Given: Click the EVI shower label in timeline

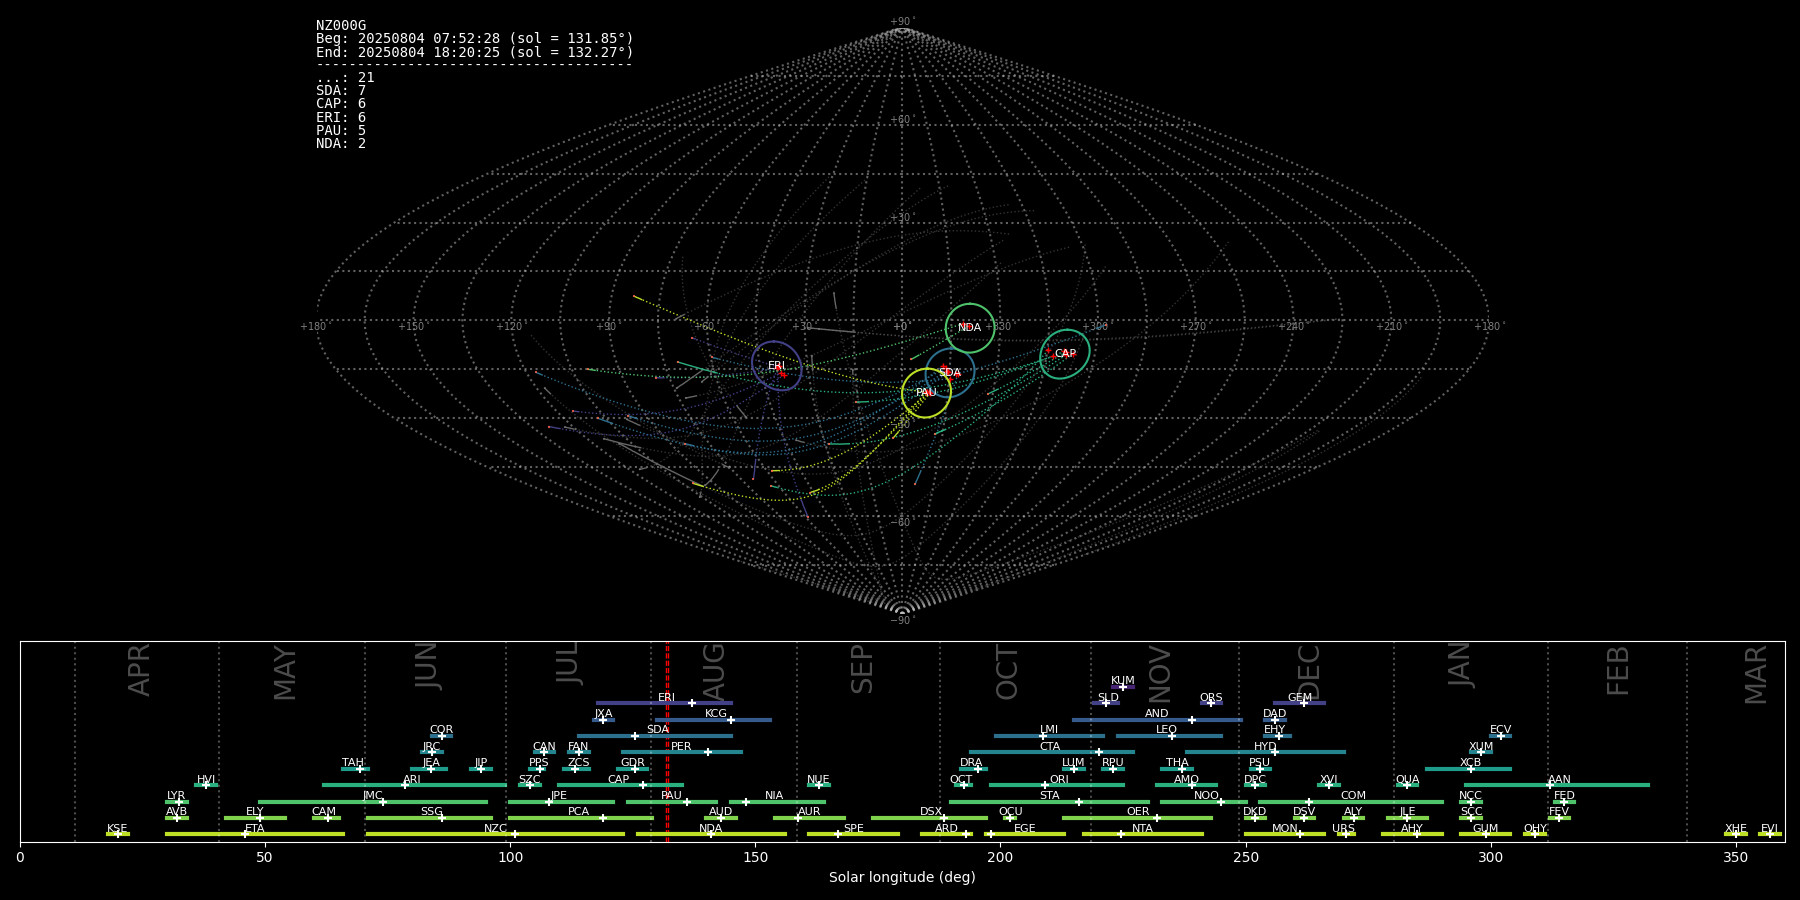Looking at the screenshot, I should (x=1769, y=829).
